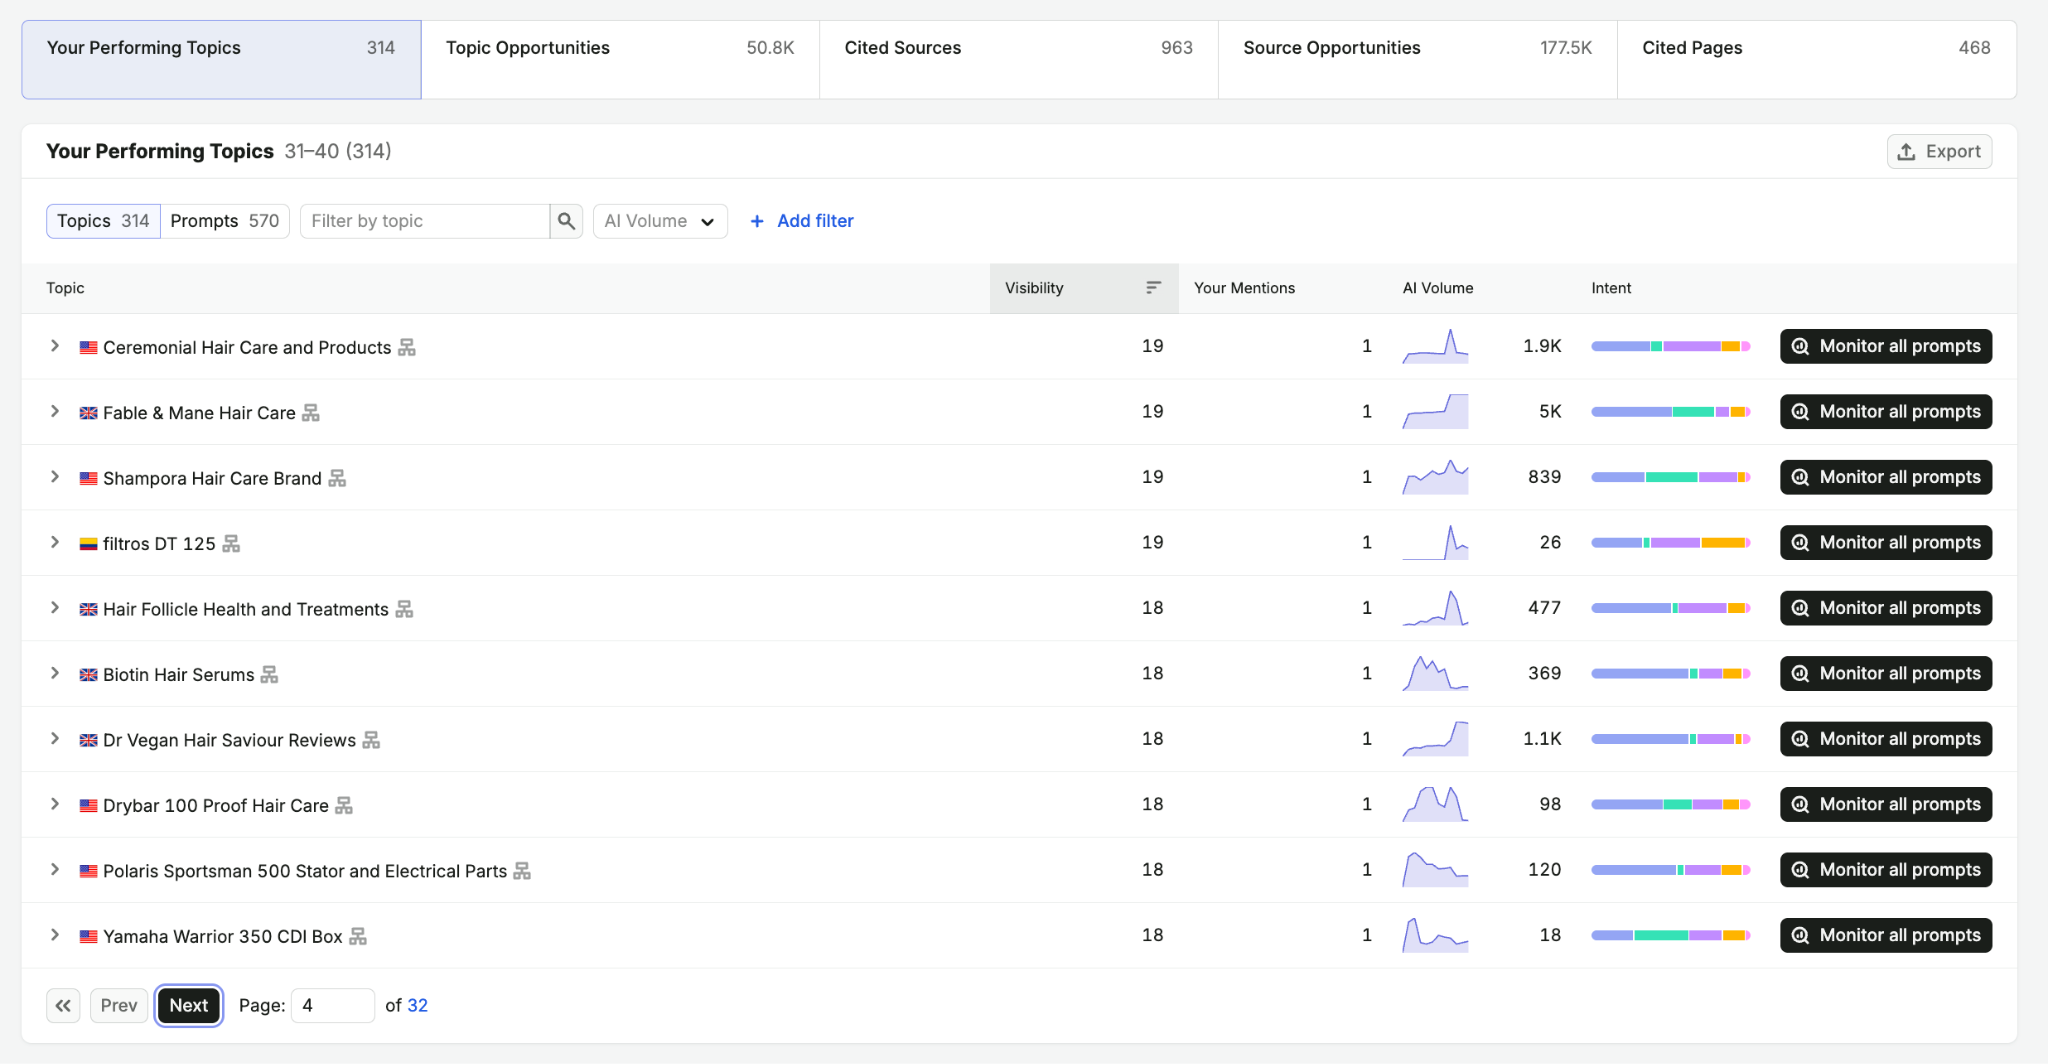The image size is (2048, 1064).
Task: Expand the Biotin Hair Serums row
Action: point(55,674)
